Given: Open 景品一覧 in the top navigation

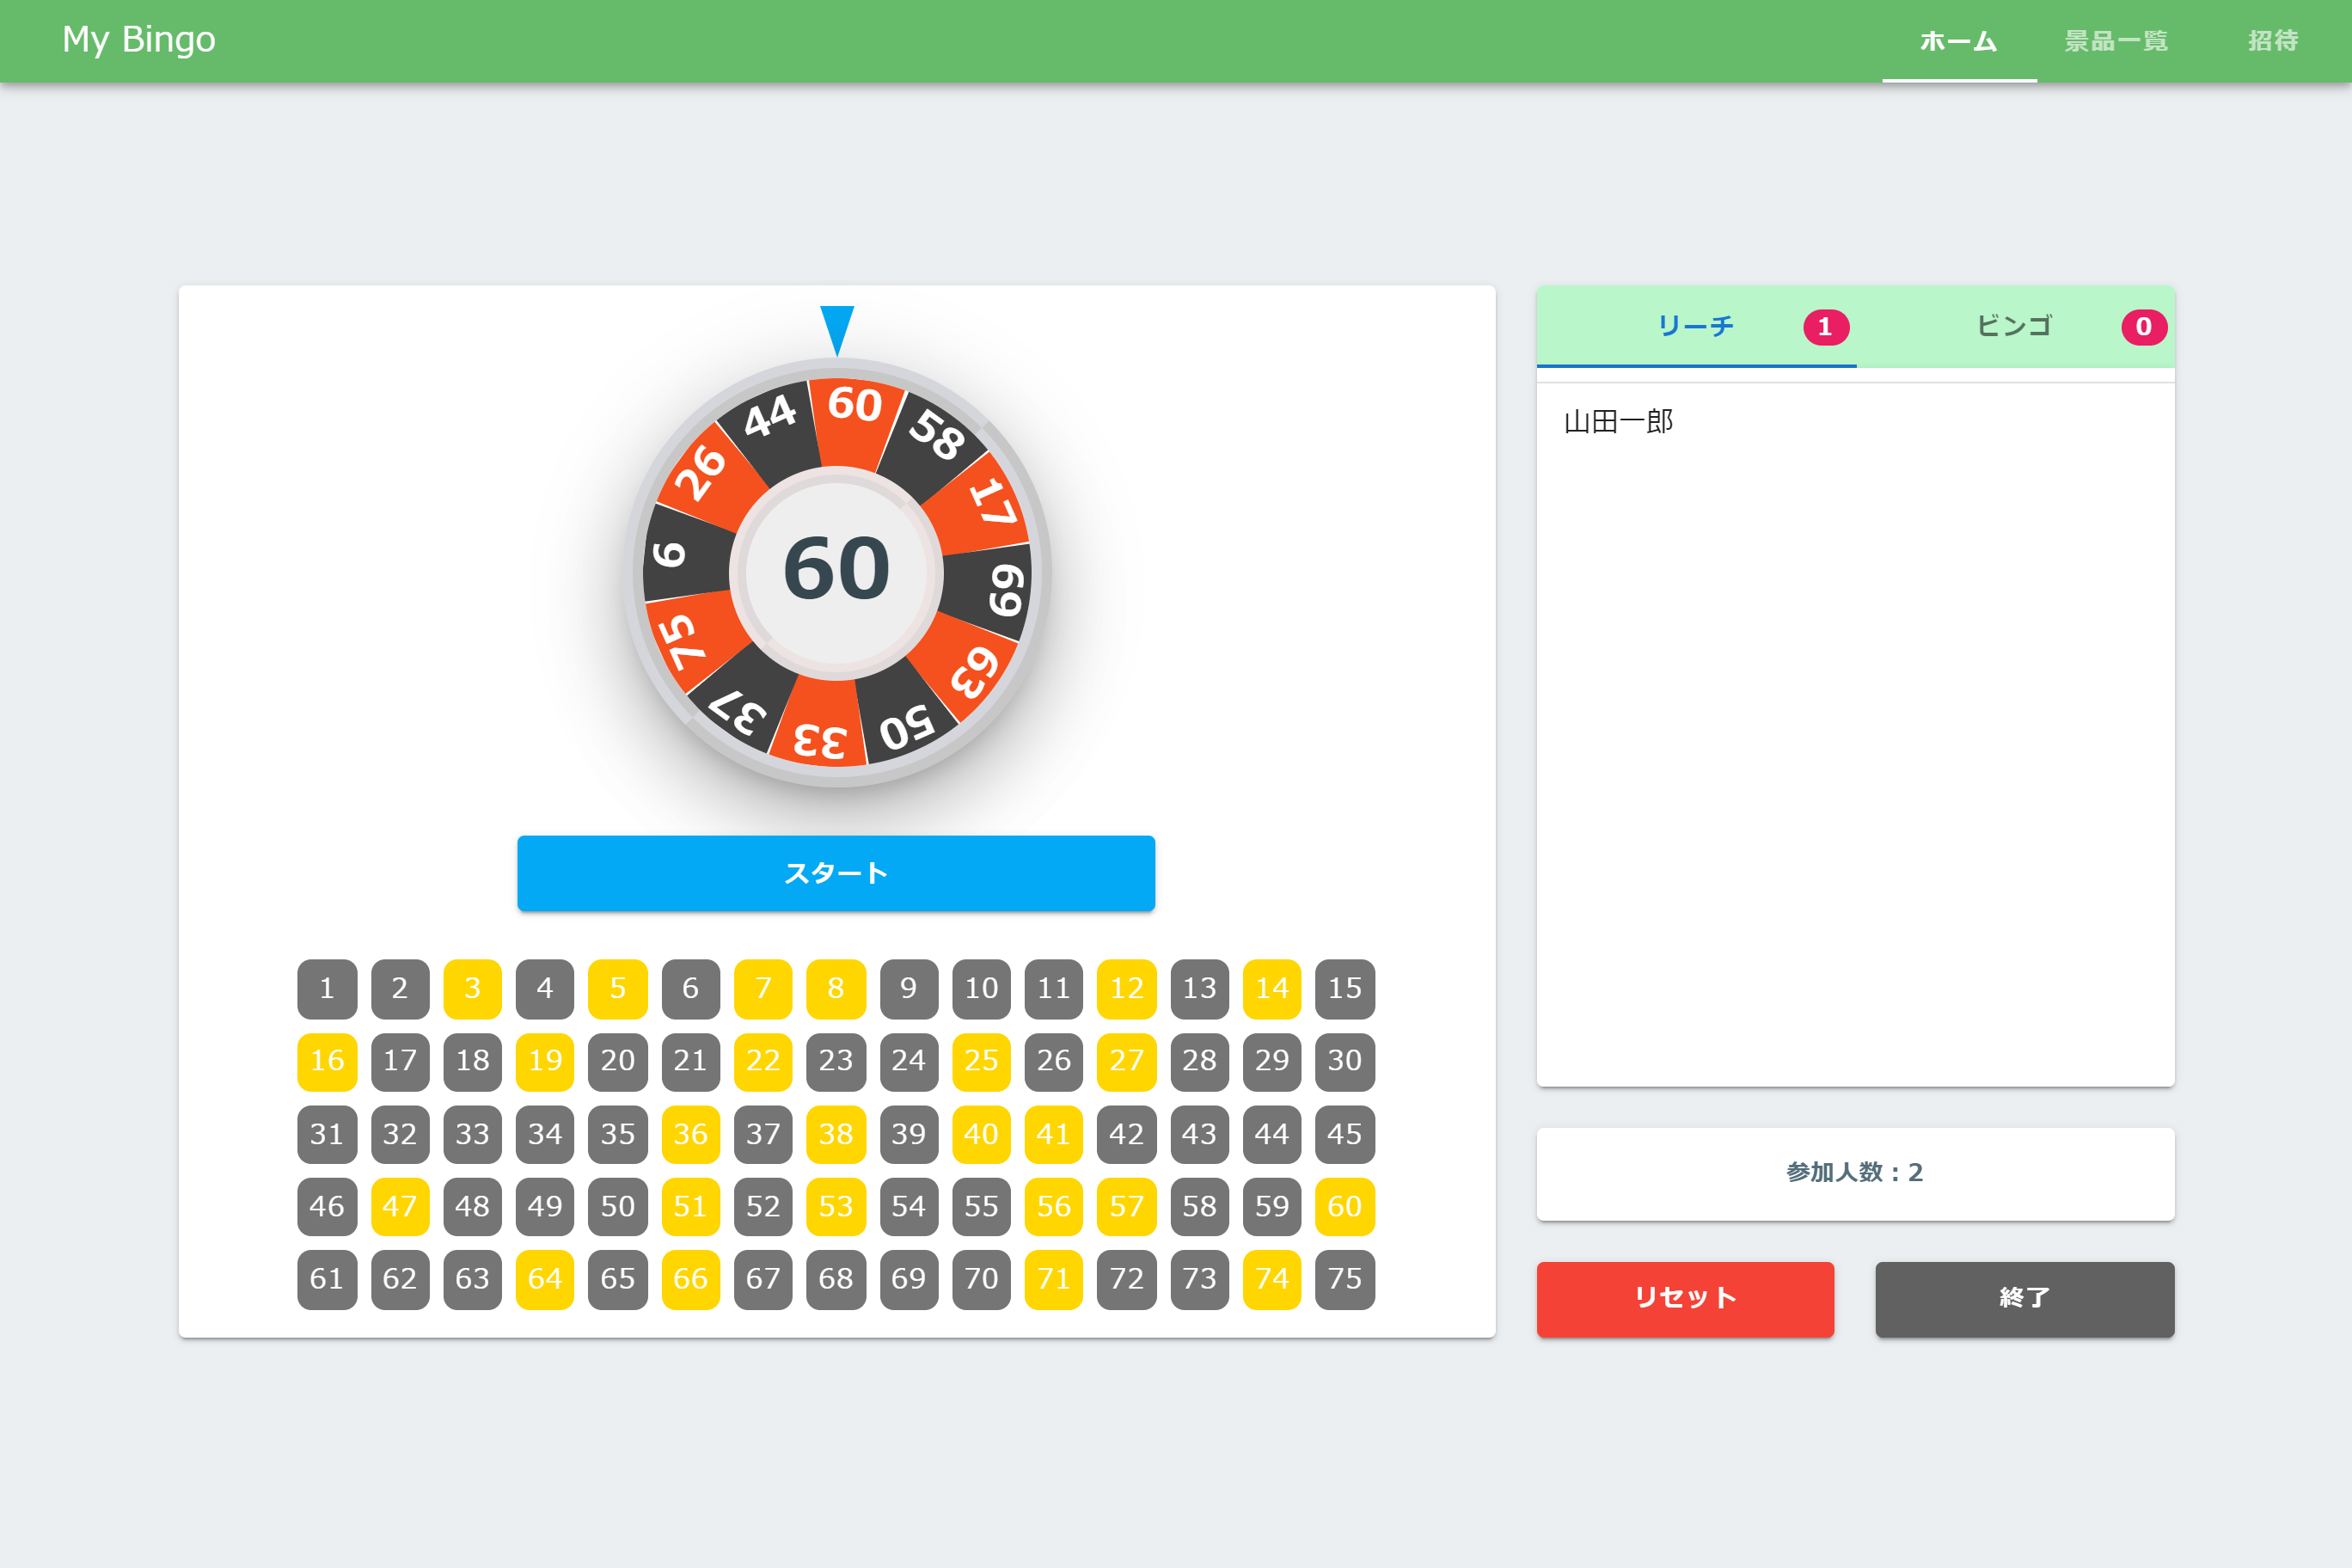Looking at the screenshot, I should tap(2116, 41).
